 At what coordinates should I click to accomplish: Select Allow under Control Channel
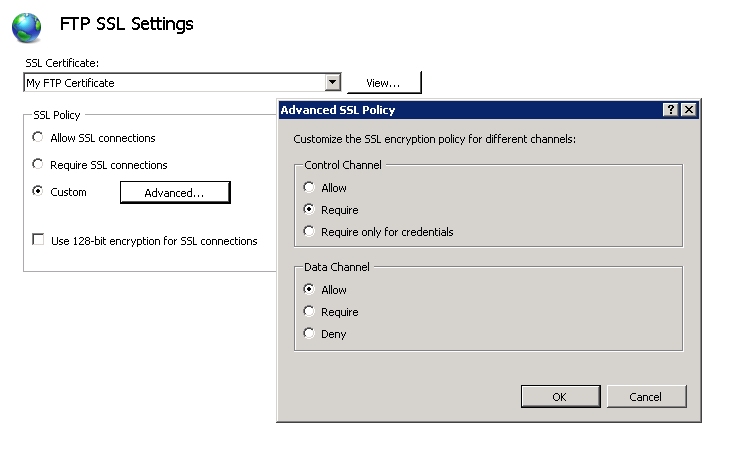310,188
